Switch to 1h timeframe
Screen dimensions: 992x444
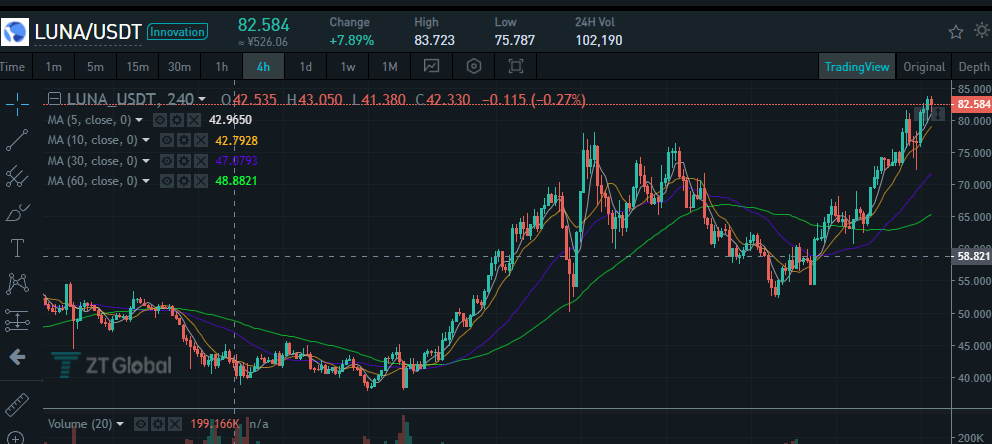(221, 66)
